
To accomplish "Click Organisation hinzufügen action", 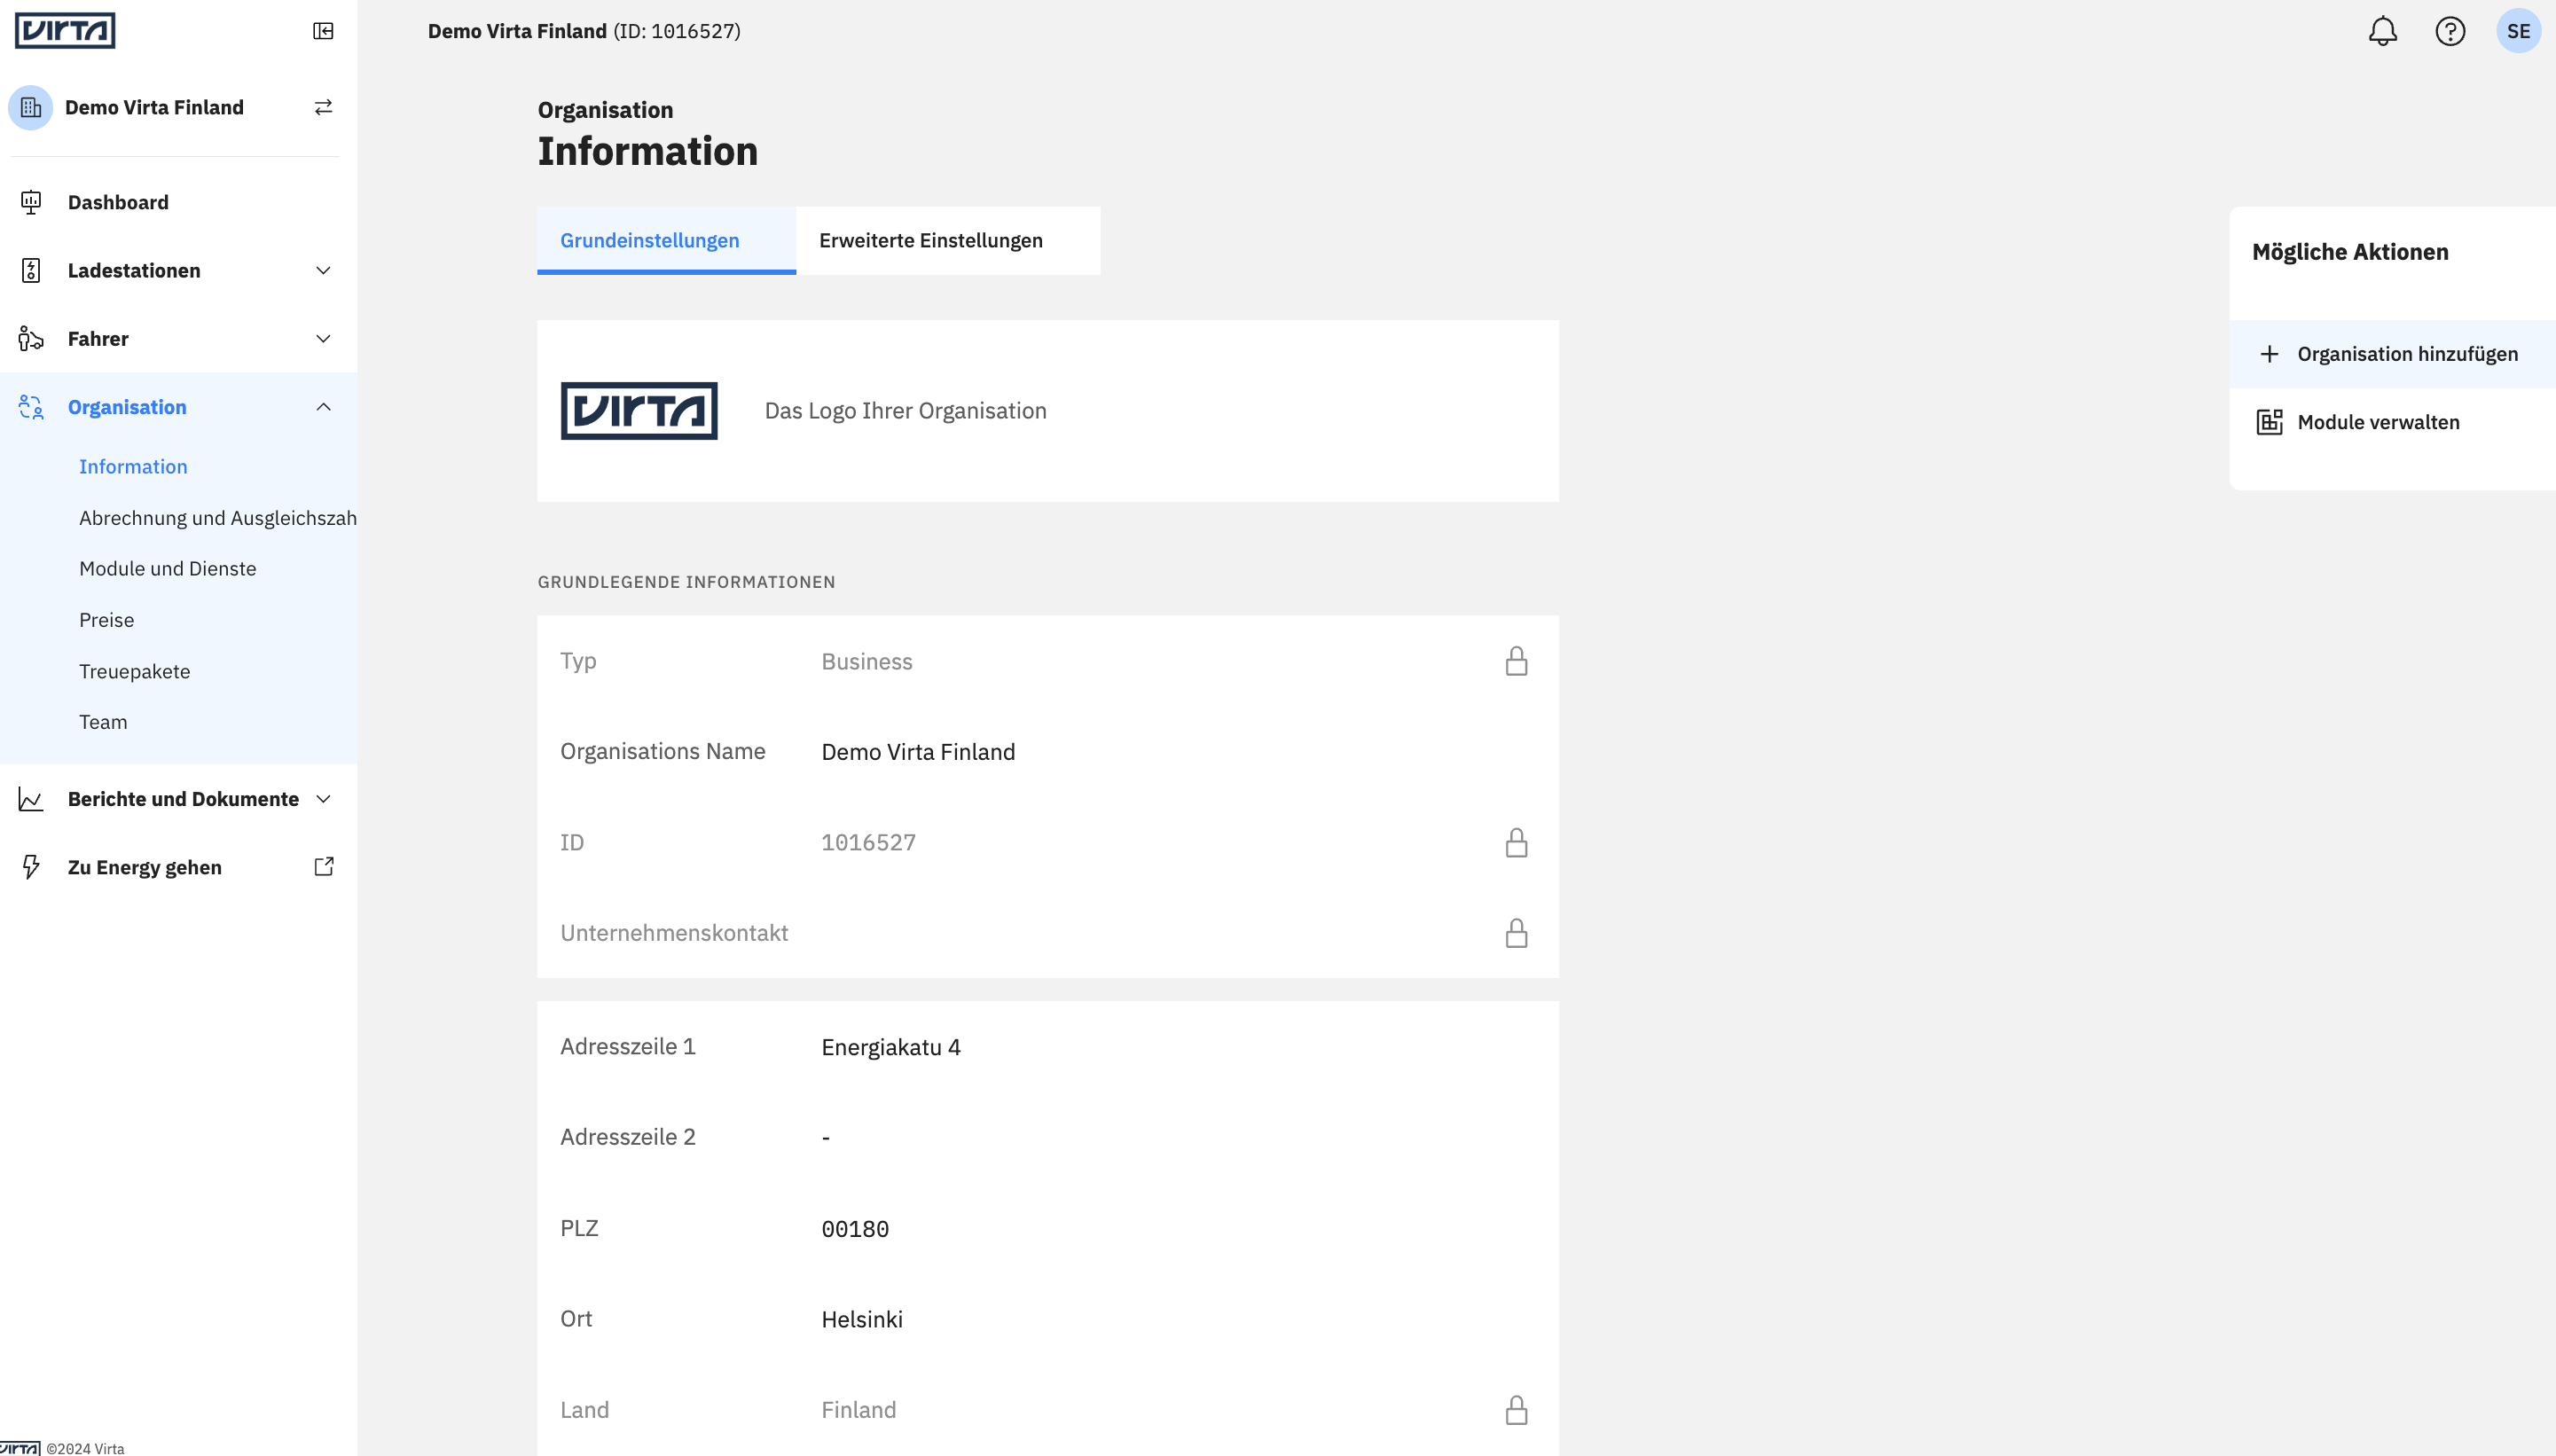I will tap(2392, 354).
